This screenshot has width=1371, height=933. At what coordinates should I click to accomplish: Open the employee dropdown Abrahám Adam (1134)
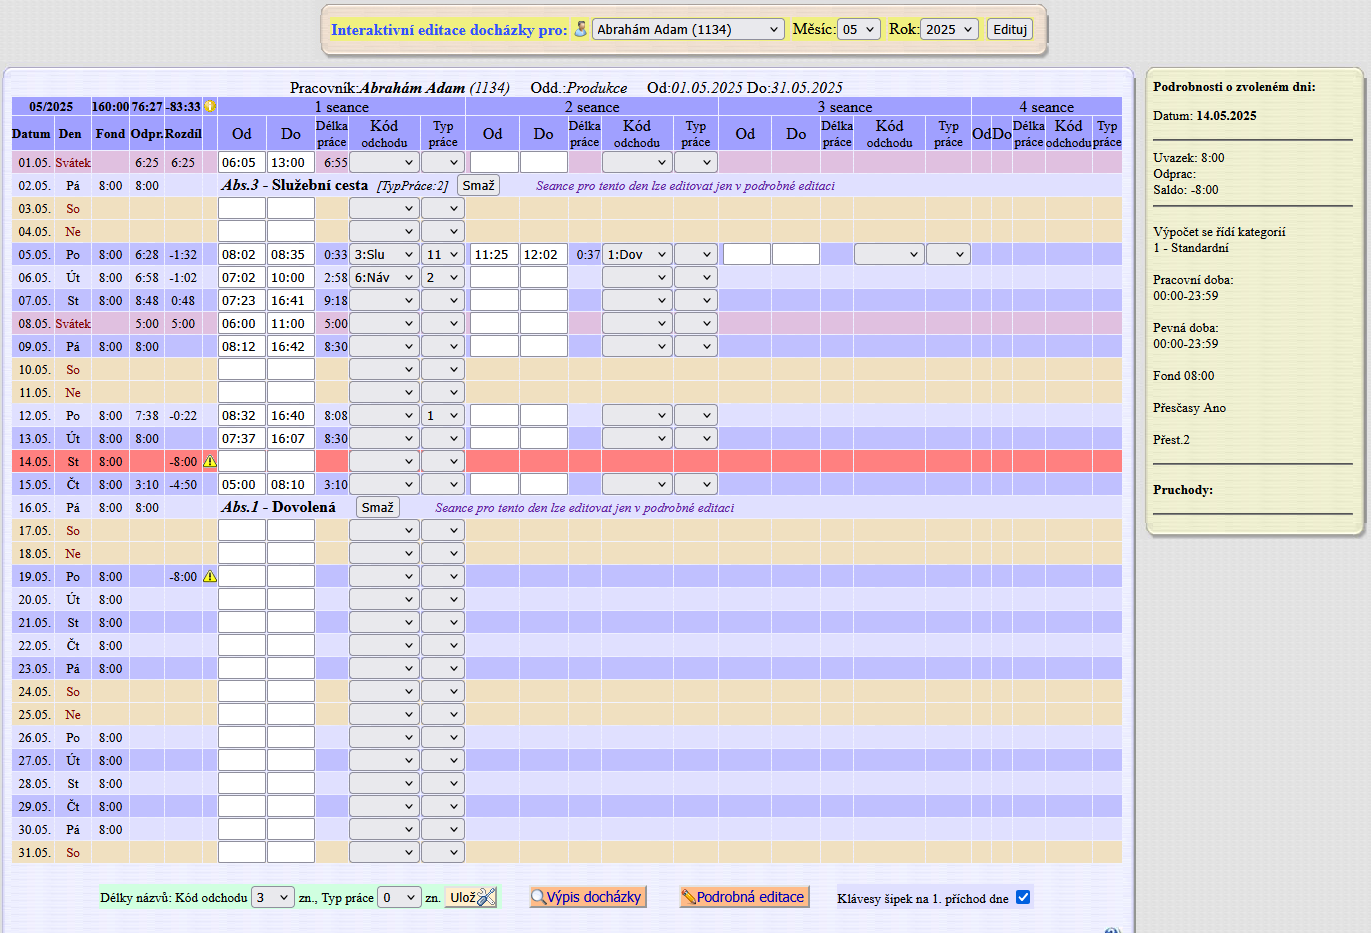pyautogui.click(x=688, y=29)
